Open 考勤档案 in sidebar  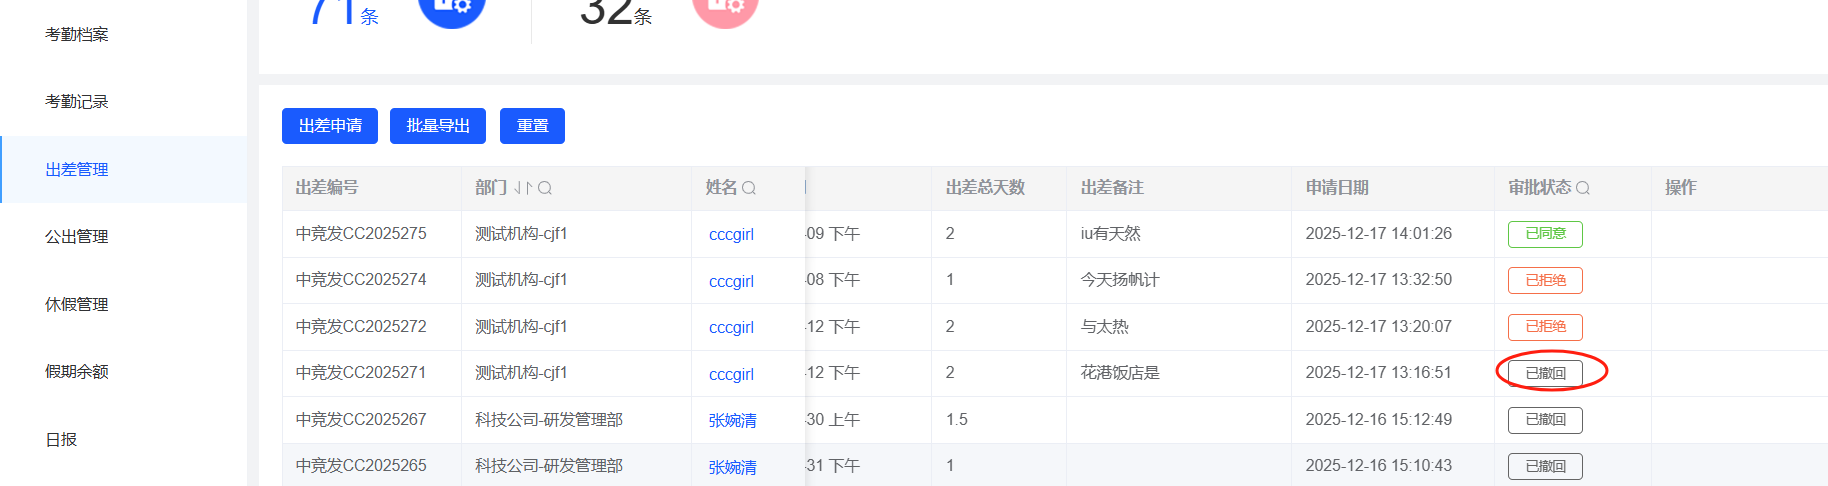tap(77, 34)
